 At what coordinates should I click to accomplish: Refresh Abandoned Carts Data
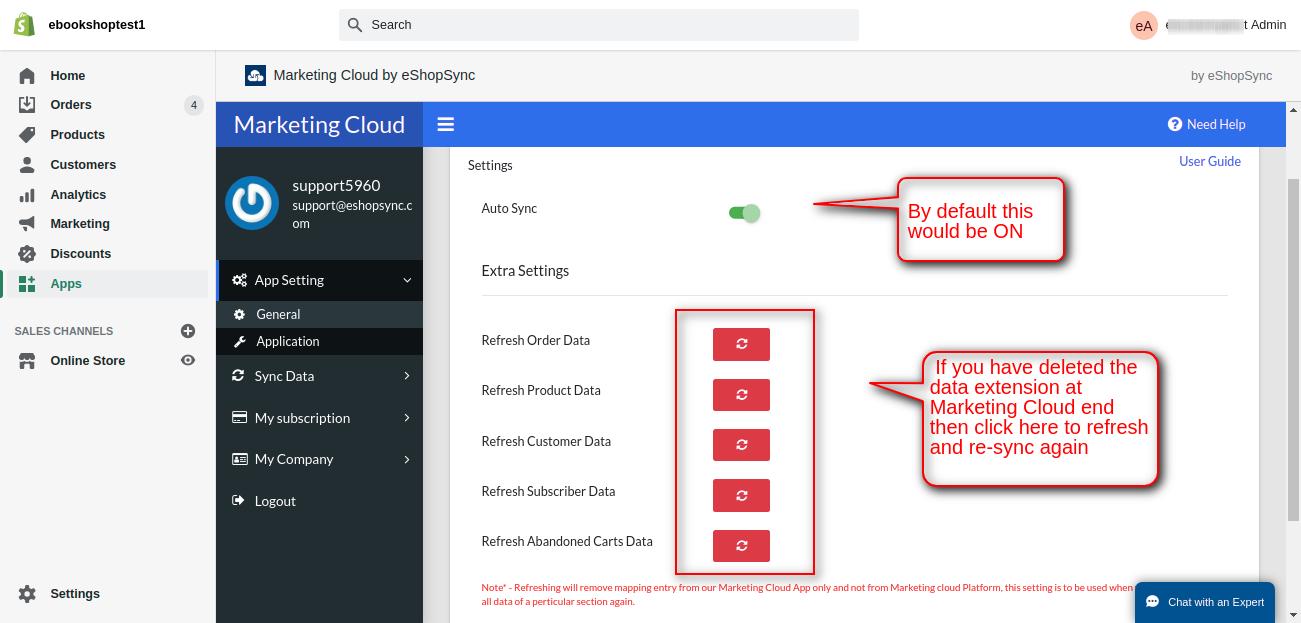tap(741, 546)
